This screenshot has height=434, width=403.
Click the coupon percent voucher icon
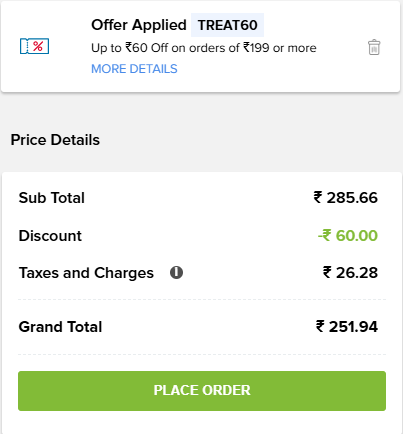coord(34,46)
